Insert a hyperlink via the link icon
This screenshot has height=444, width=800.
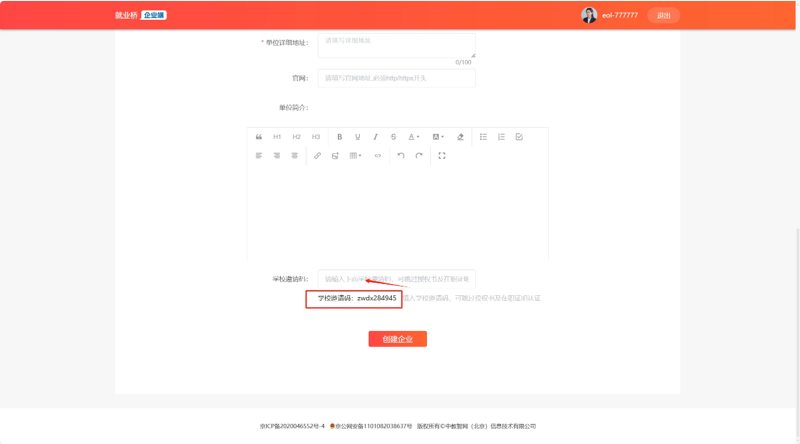(x=318, y=156)
